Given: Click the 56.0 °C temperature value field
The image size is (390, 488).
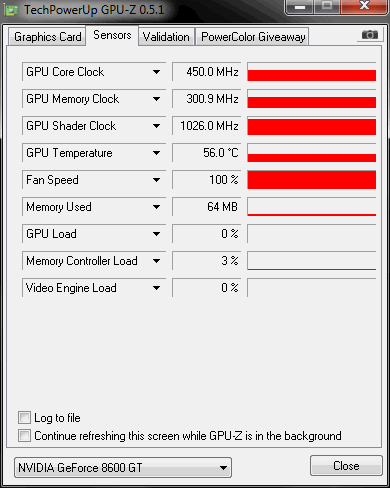Looking at the screenshot, I should (207, 153).
